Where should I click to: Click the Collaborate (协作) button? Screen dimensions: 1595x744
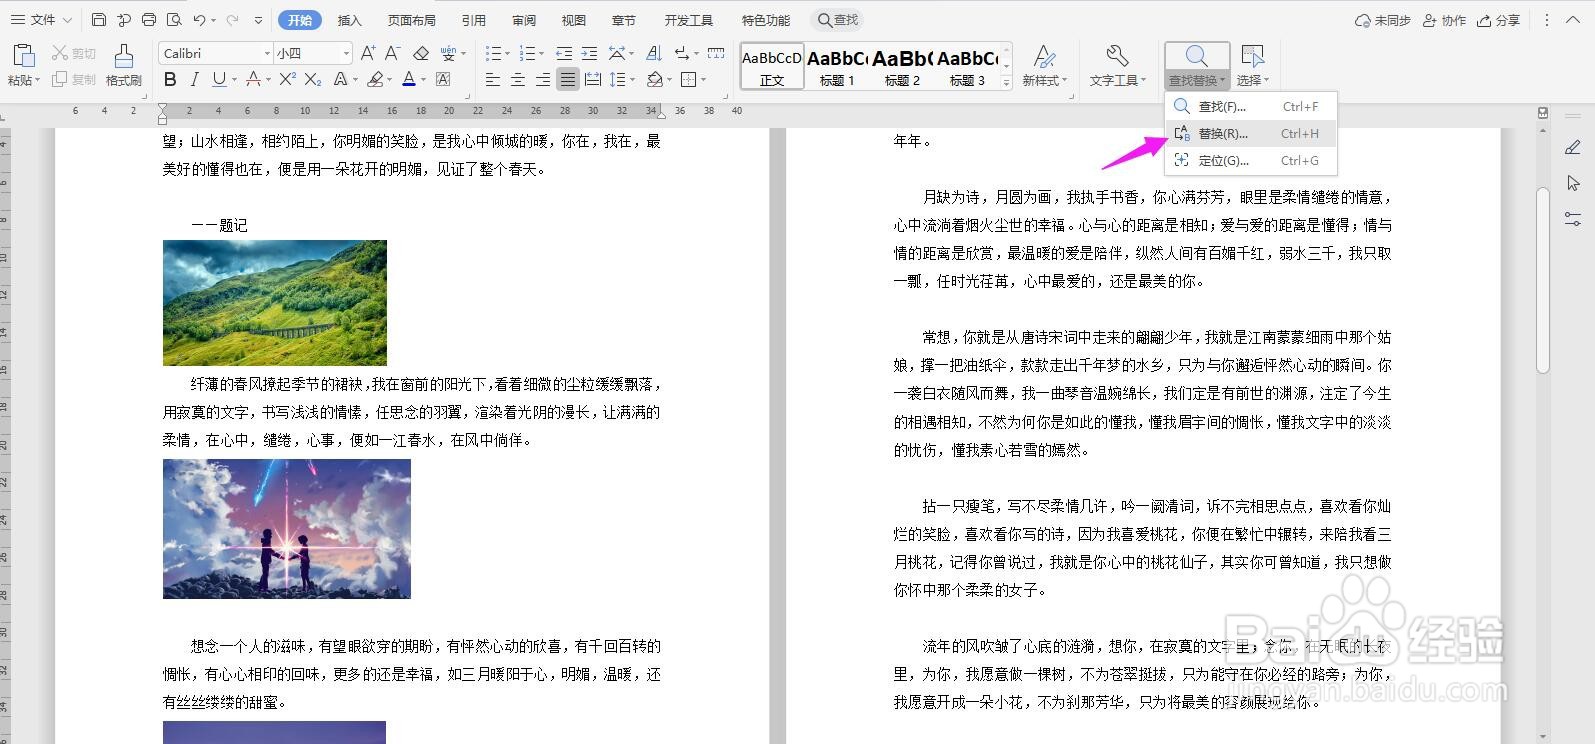pos(1445,20)
